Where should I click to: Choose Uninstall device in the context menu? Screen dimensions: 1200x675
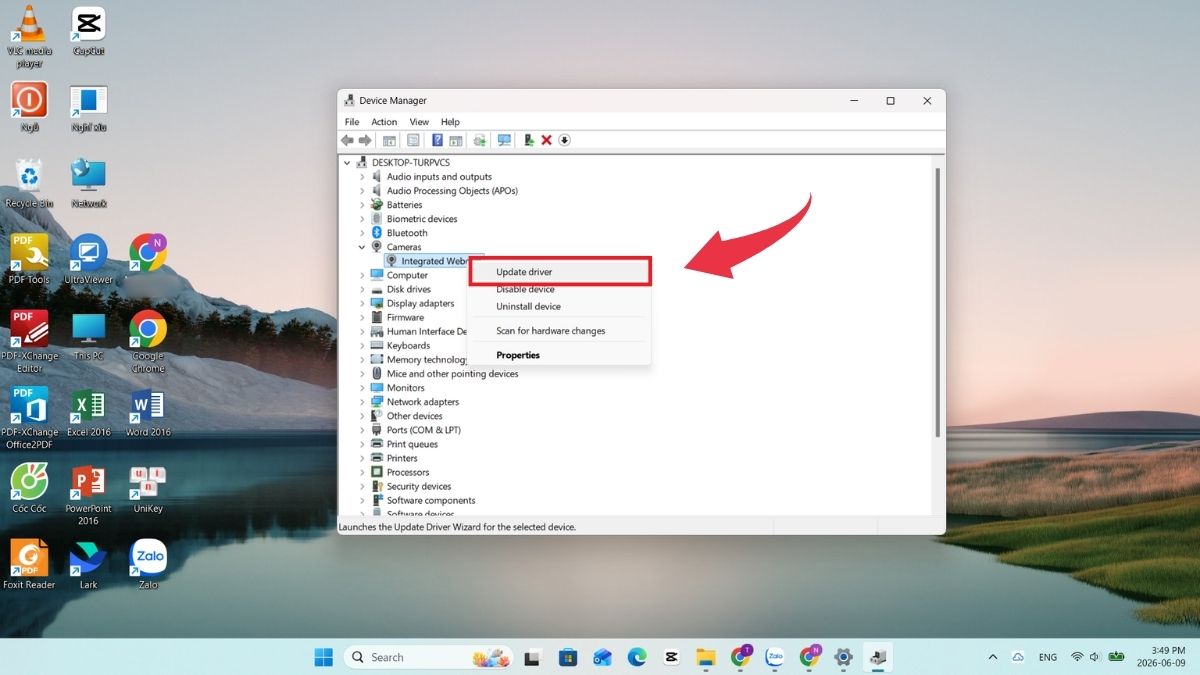click(x=560, y=307)
